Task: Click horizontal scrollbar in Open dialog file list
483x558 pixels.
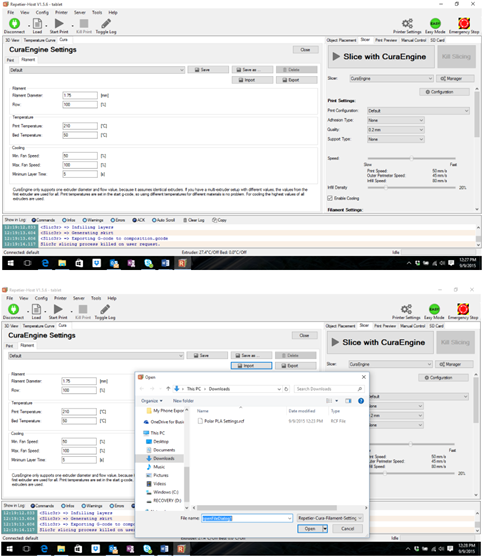Action: coord(267,508)
